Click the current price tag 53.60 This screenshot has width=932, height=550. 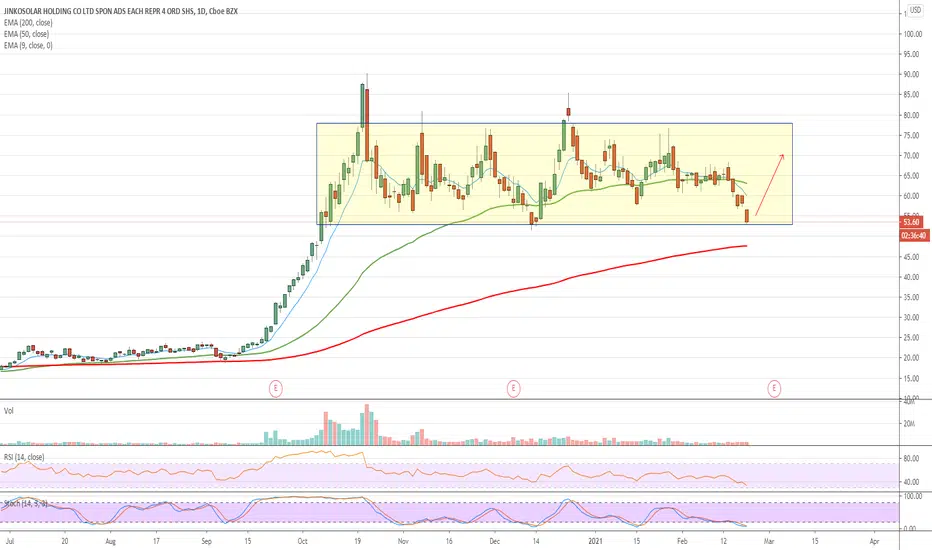click(x=911, y=222)
